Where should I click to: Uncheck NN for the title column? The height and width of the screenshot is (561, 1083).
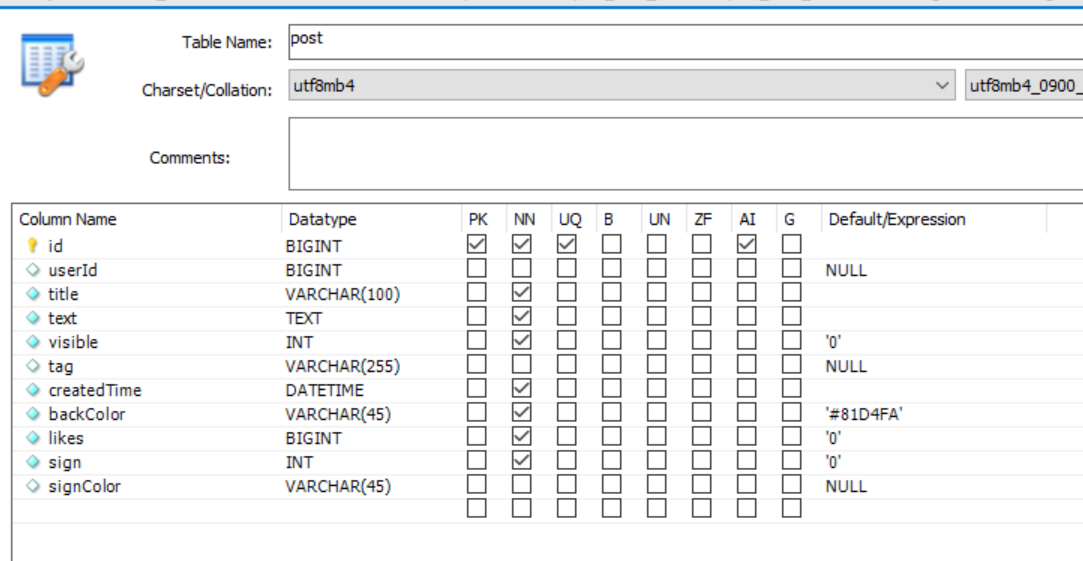pos(521,292)
